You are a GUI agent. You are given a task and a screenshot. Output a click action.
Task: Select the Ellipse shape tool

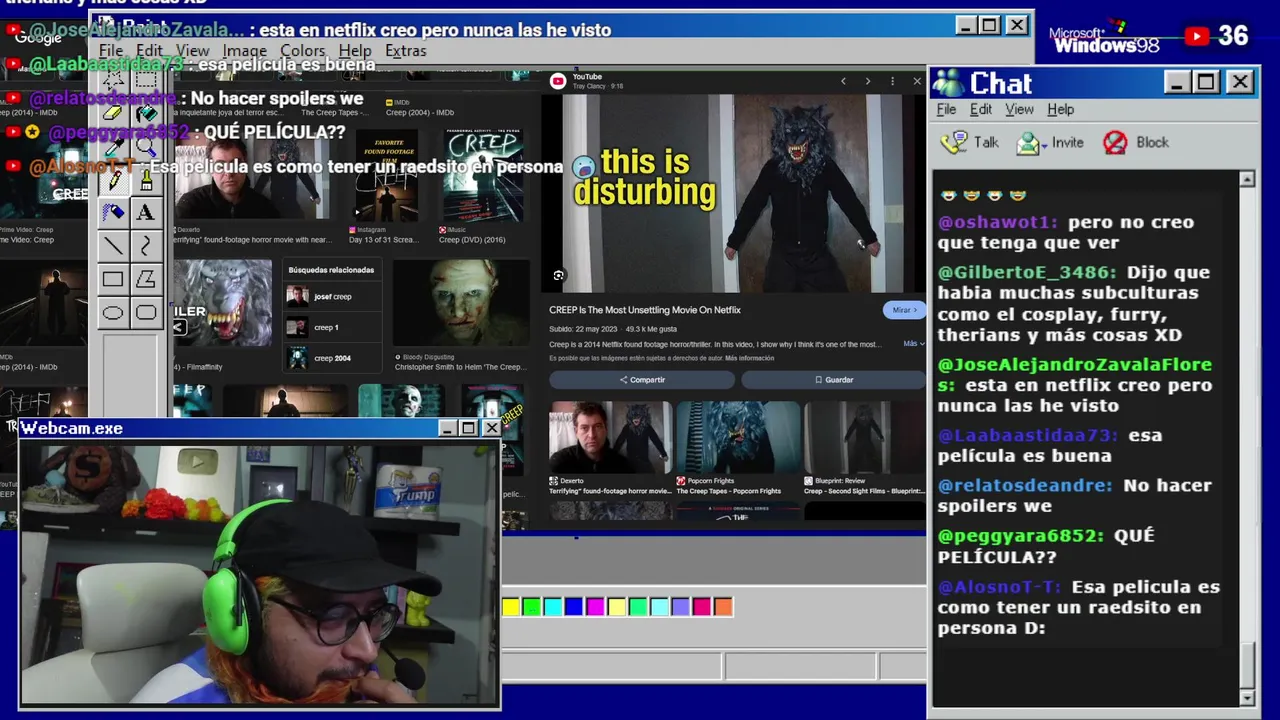pyautogui.click(x=113, y=313)
